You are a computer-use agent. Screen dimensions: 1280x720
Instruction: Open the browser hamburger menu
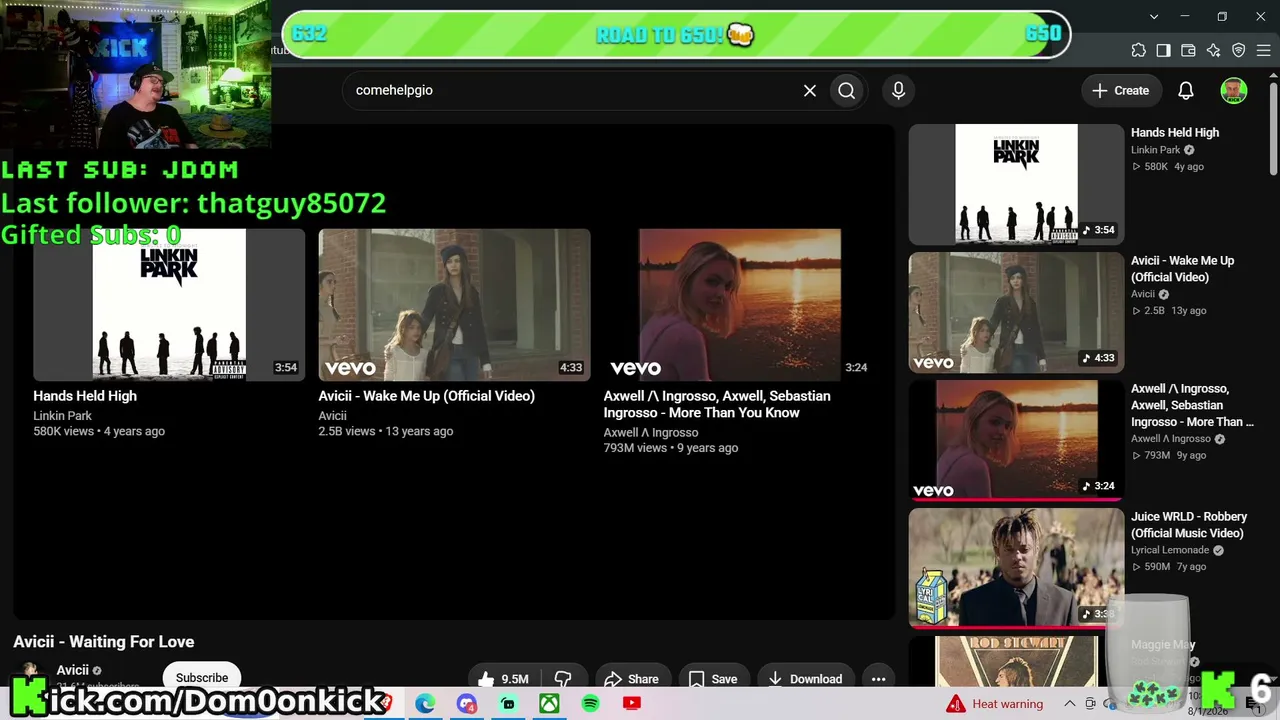pos(1264,51)
